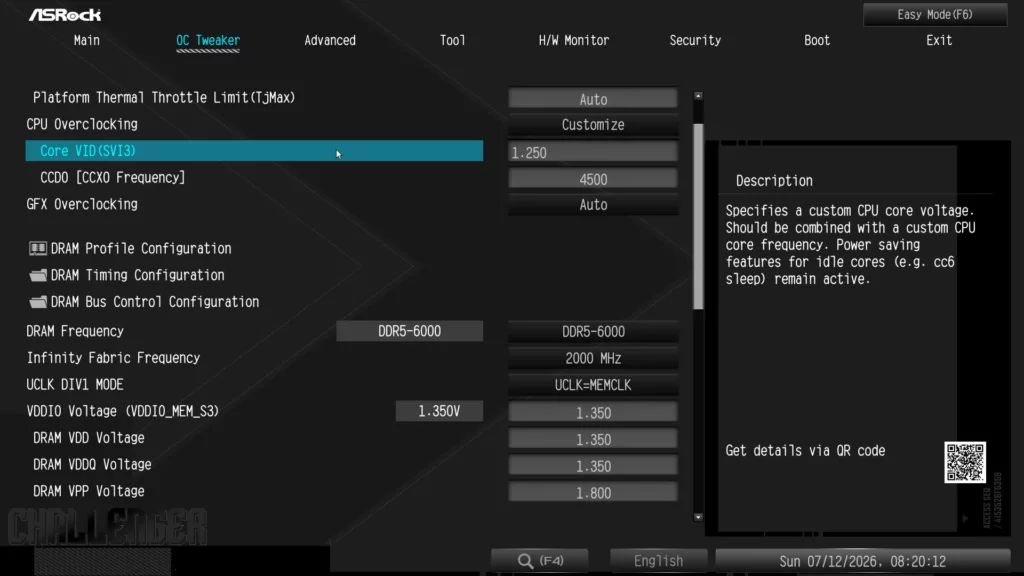Click the VDDIO Voltage 1.350 input field
The image size is (1024, 576).
coord(593,413)
